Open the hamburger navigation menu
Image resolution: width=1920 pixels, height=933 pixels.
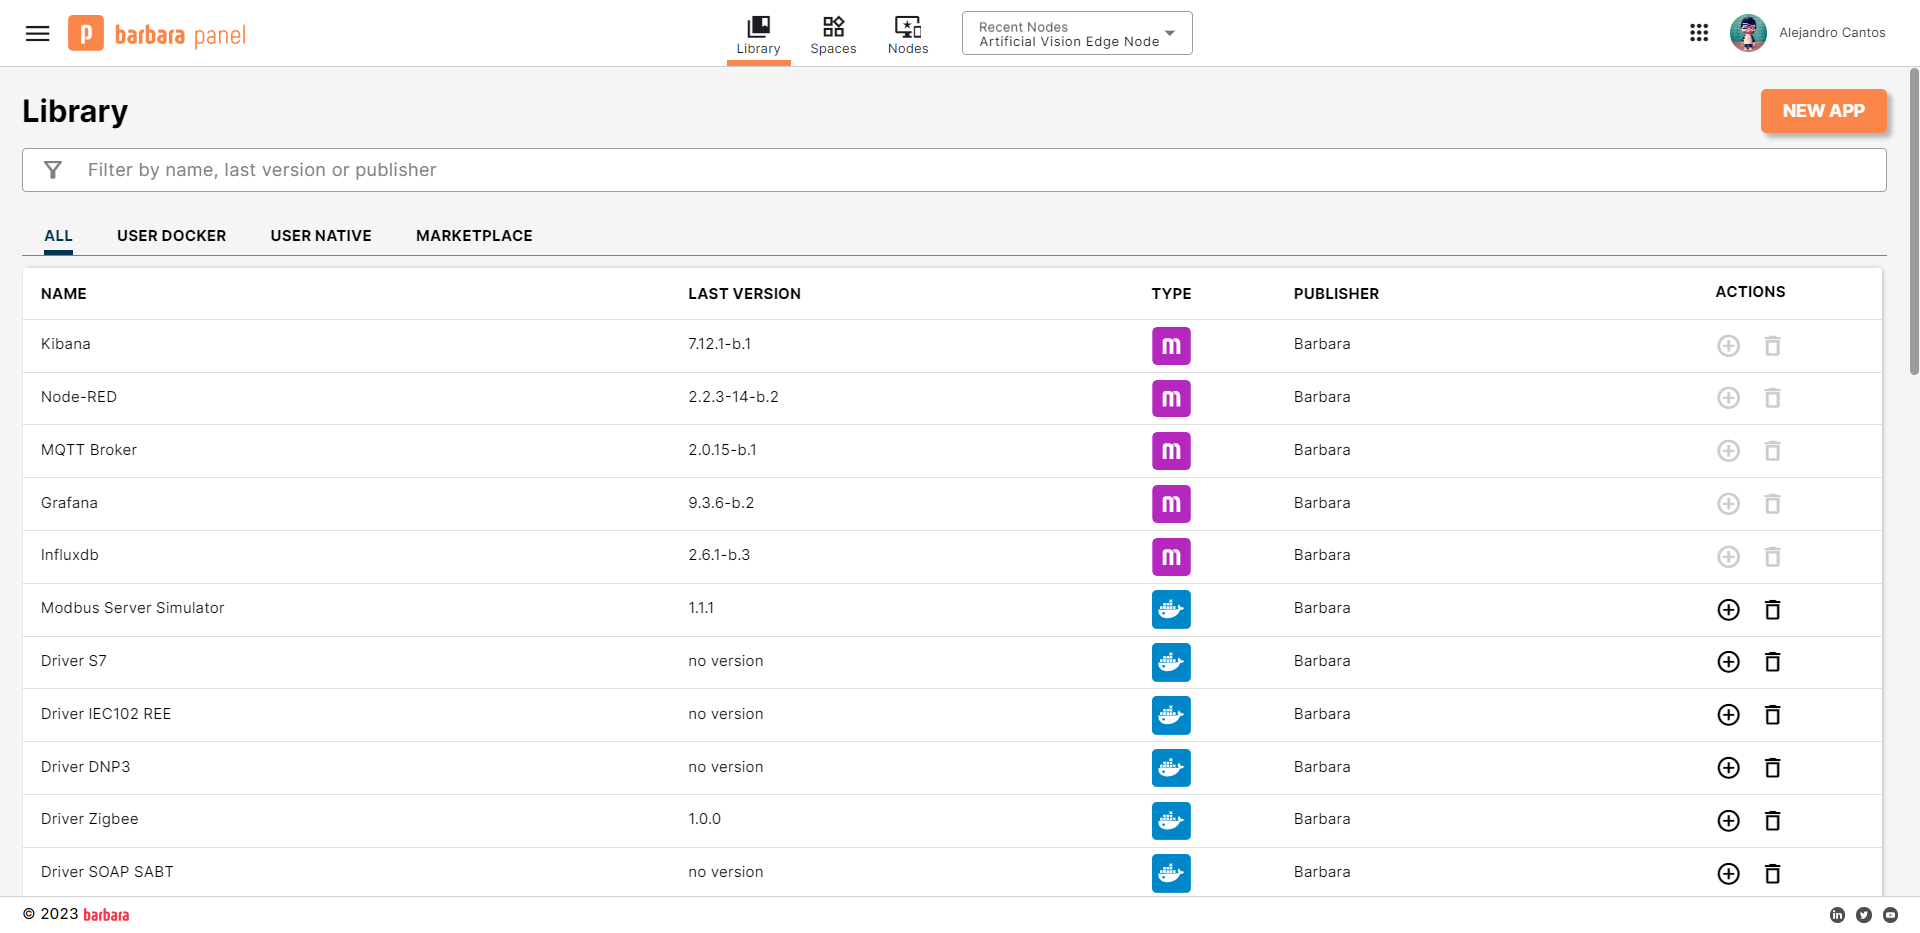click(x=37, y=34)
